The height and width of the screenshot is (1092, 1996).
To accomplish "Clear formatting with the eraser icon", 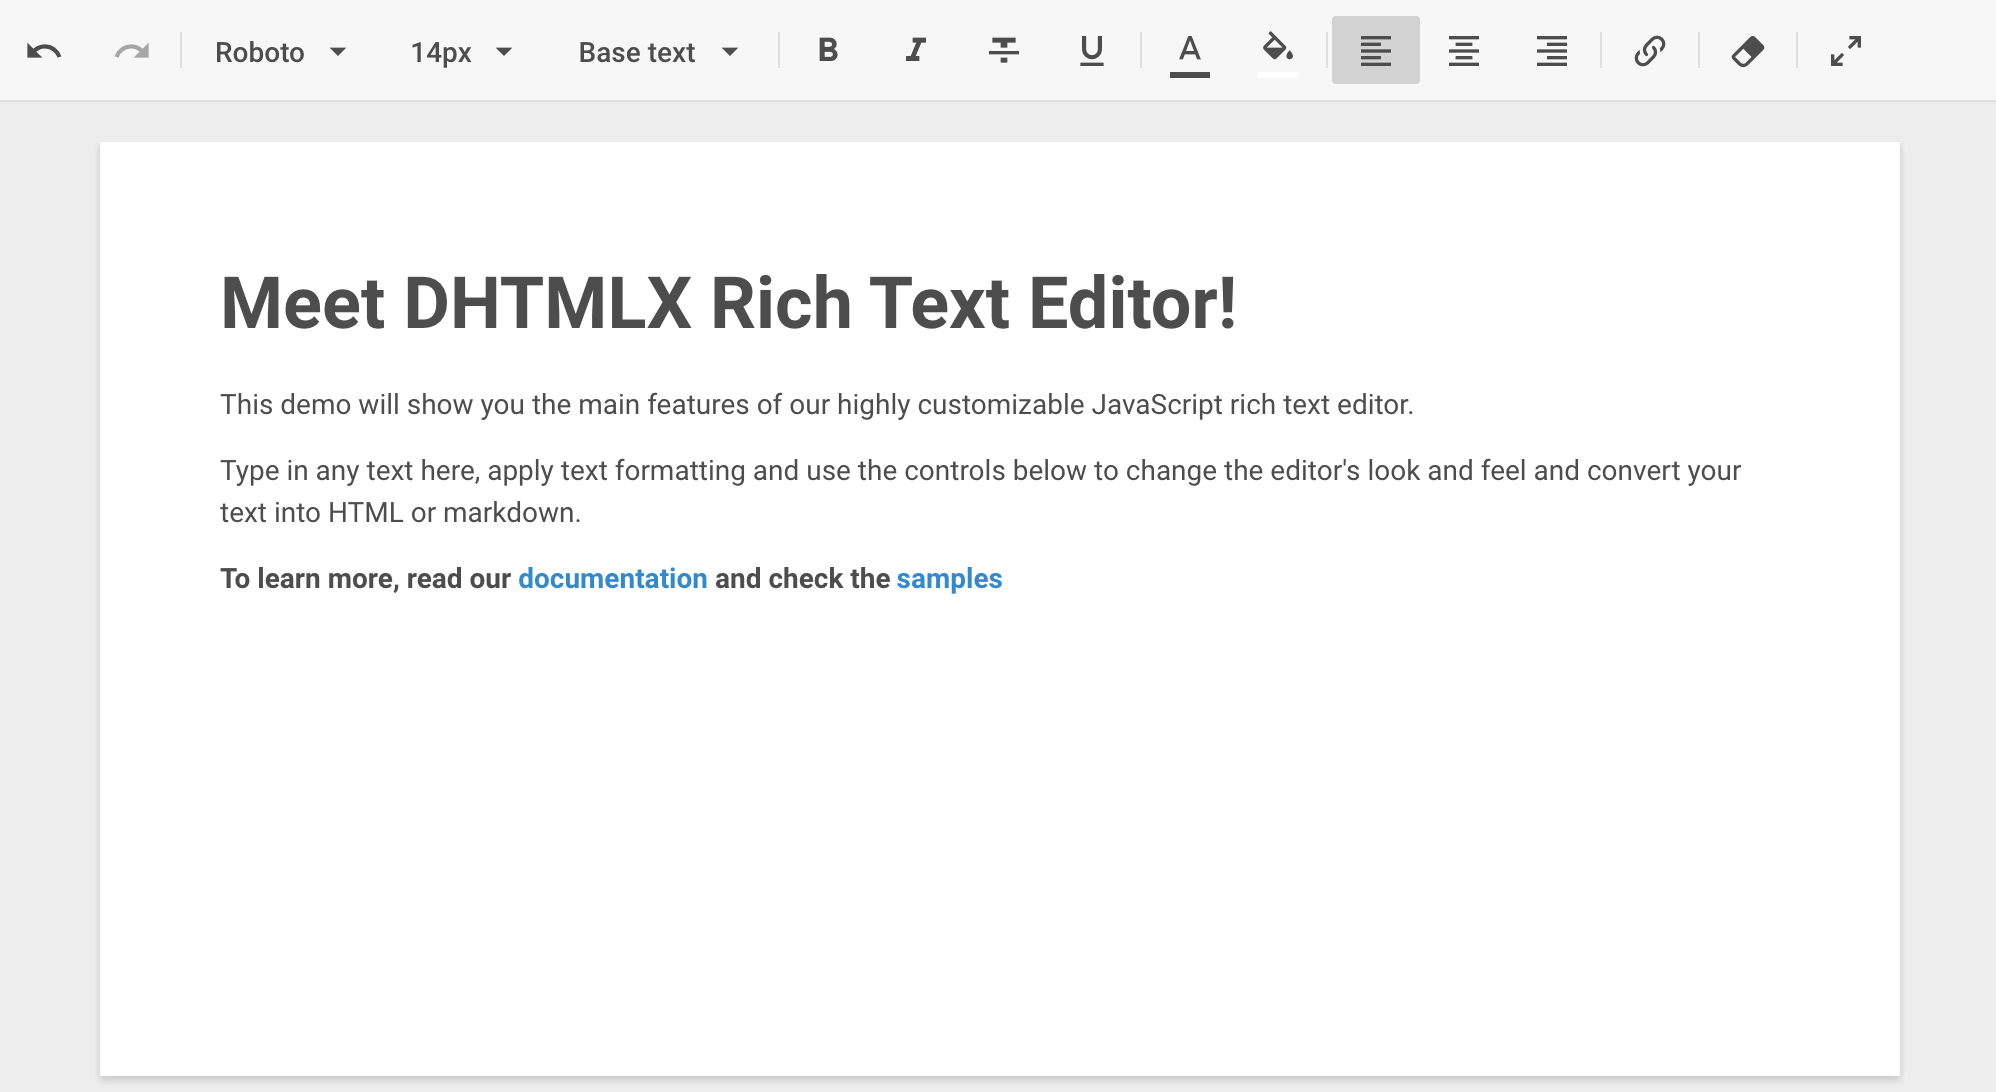I will click(x=1748, y=51).
